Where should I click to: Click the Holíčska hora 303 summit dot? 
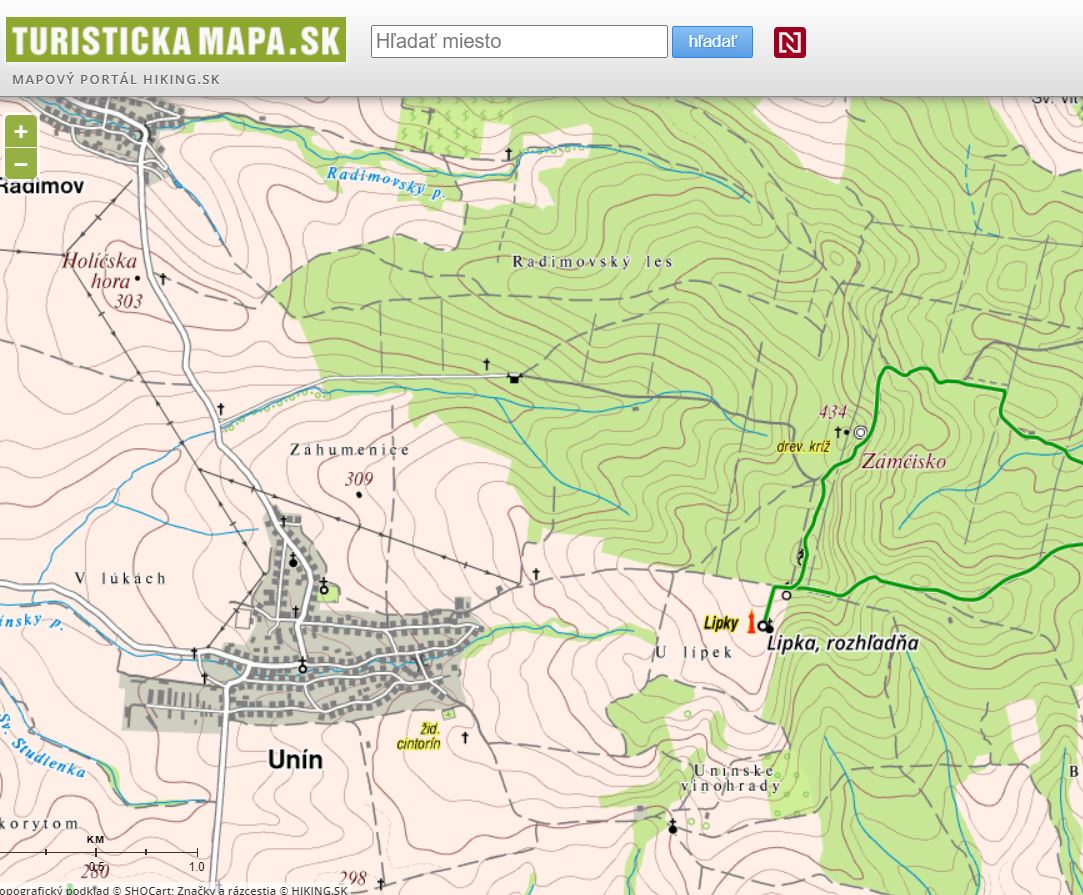[x=137, y=279]
